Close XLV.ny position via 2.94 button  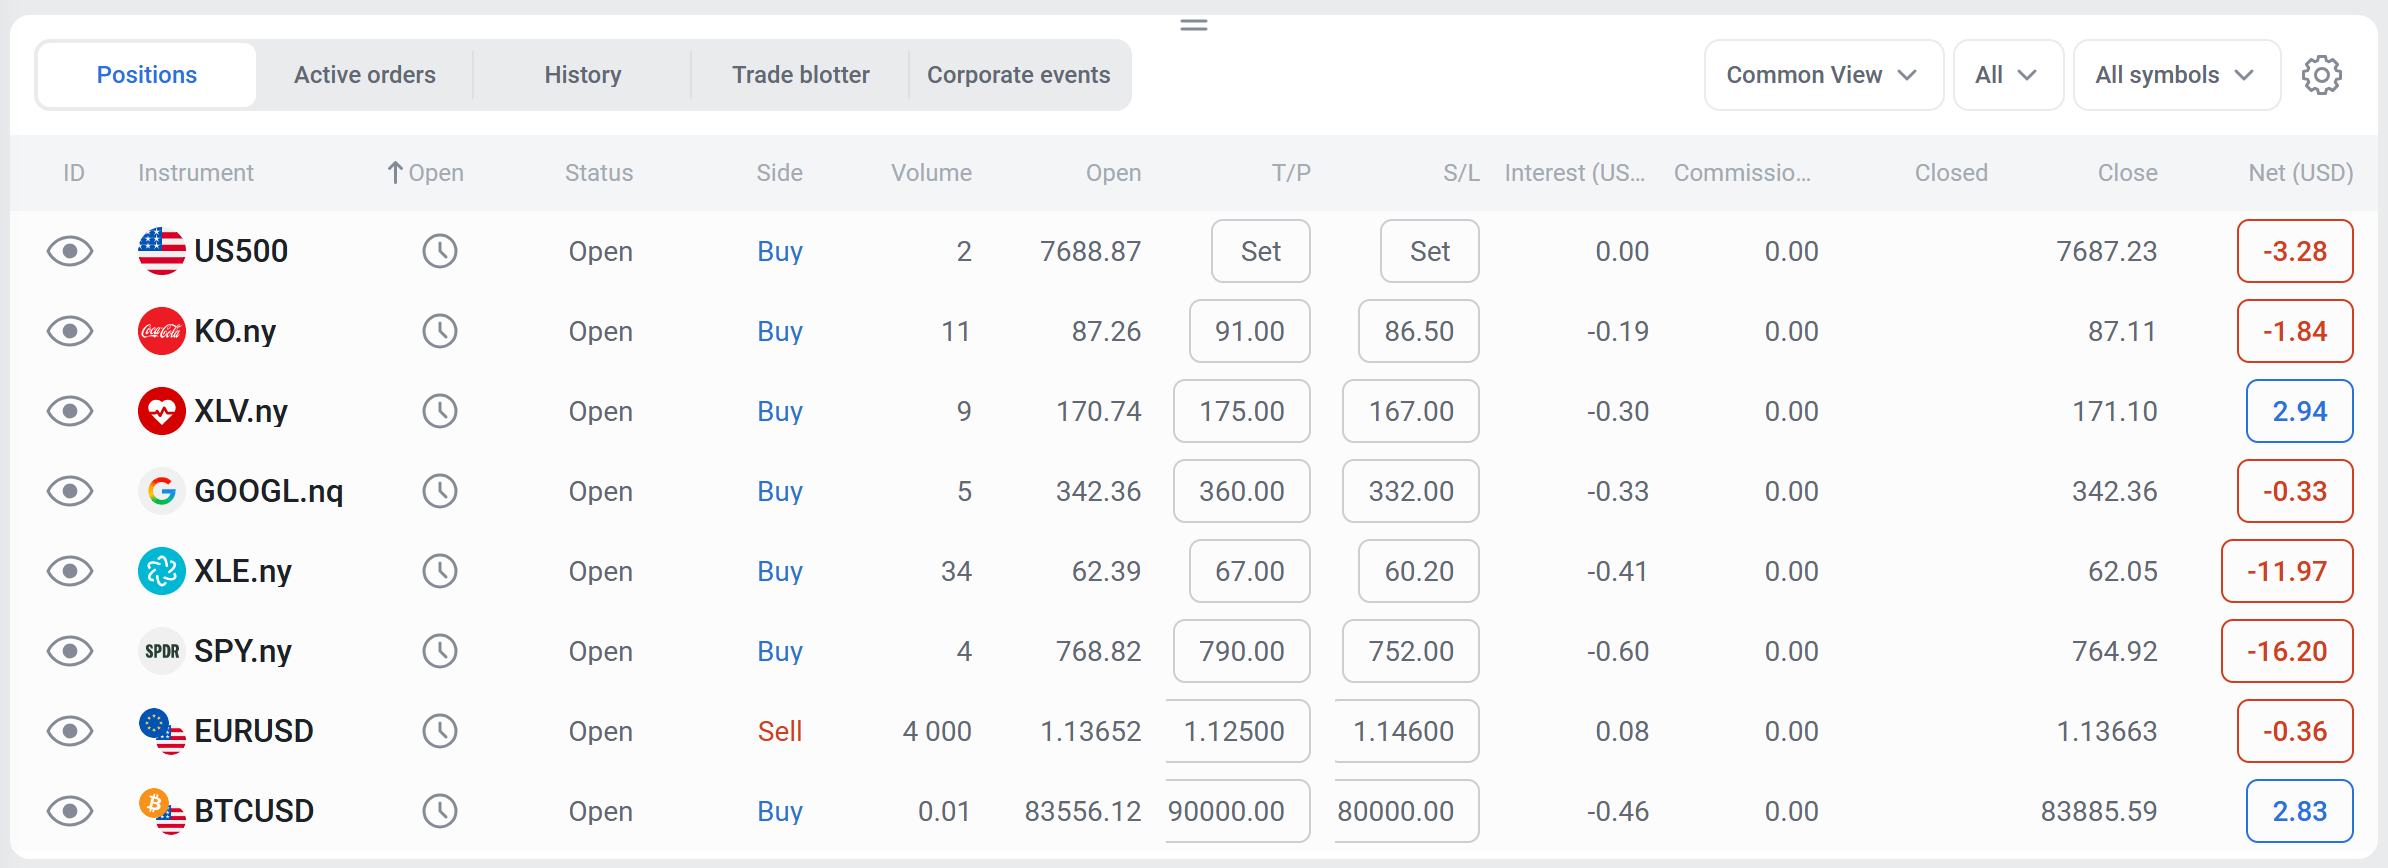coord(2299,411)
